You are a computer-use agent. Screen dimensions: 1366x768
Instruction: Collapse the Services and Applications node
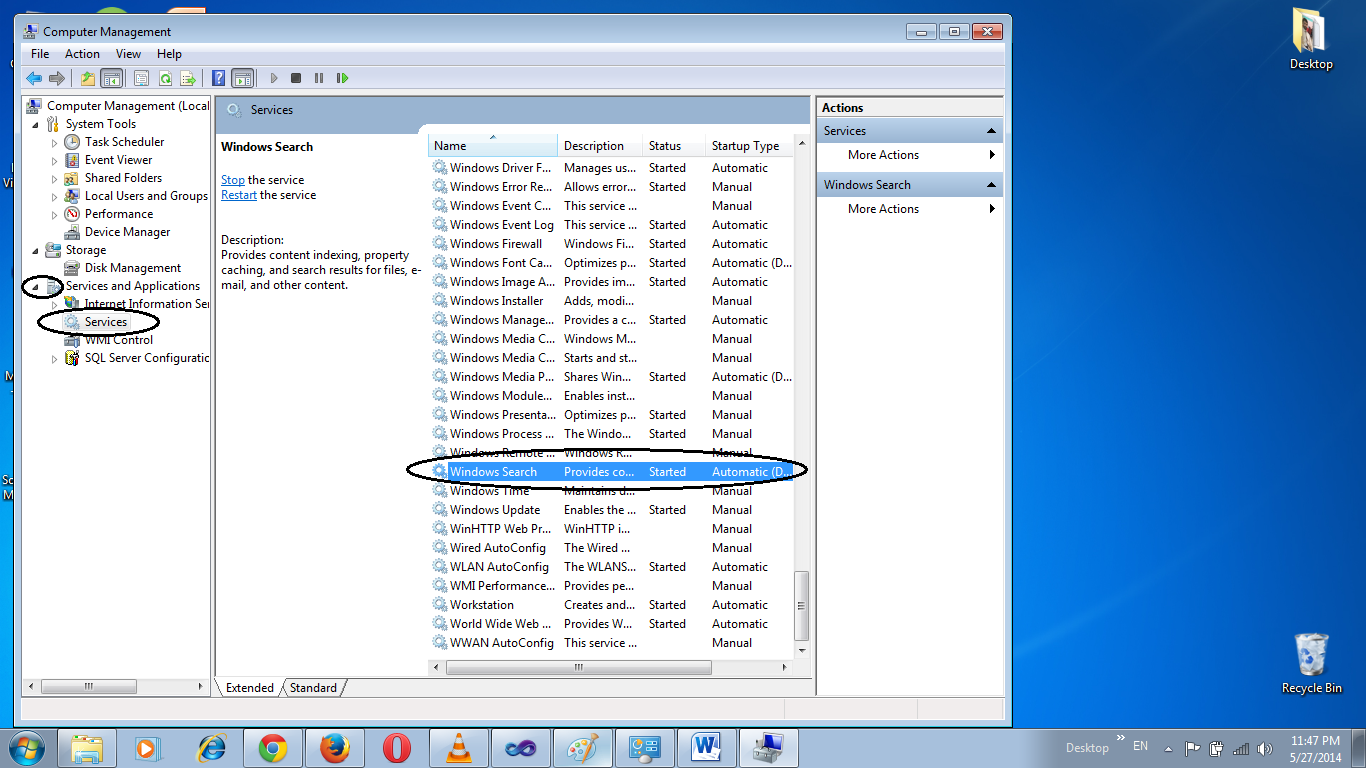click(37, 287)
